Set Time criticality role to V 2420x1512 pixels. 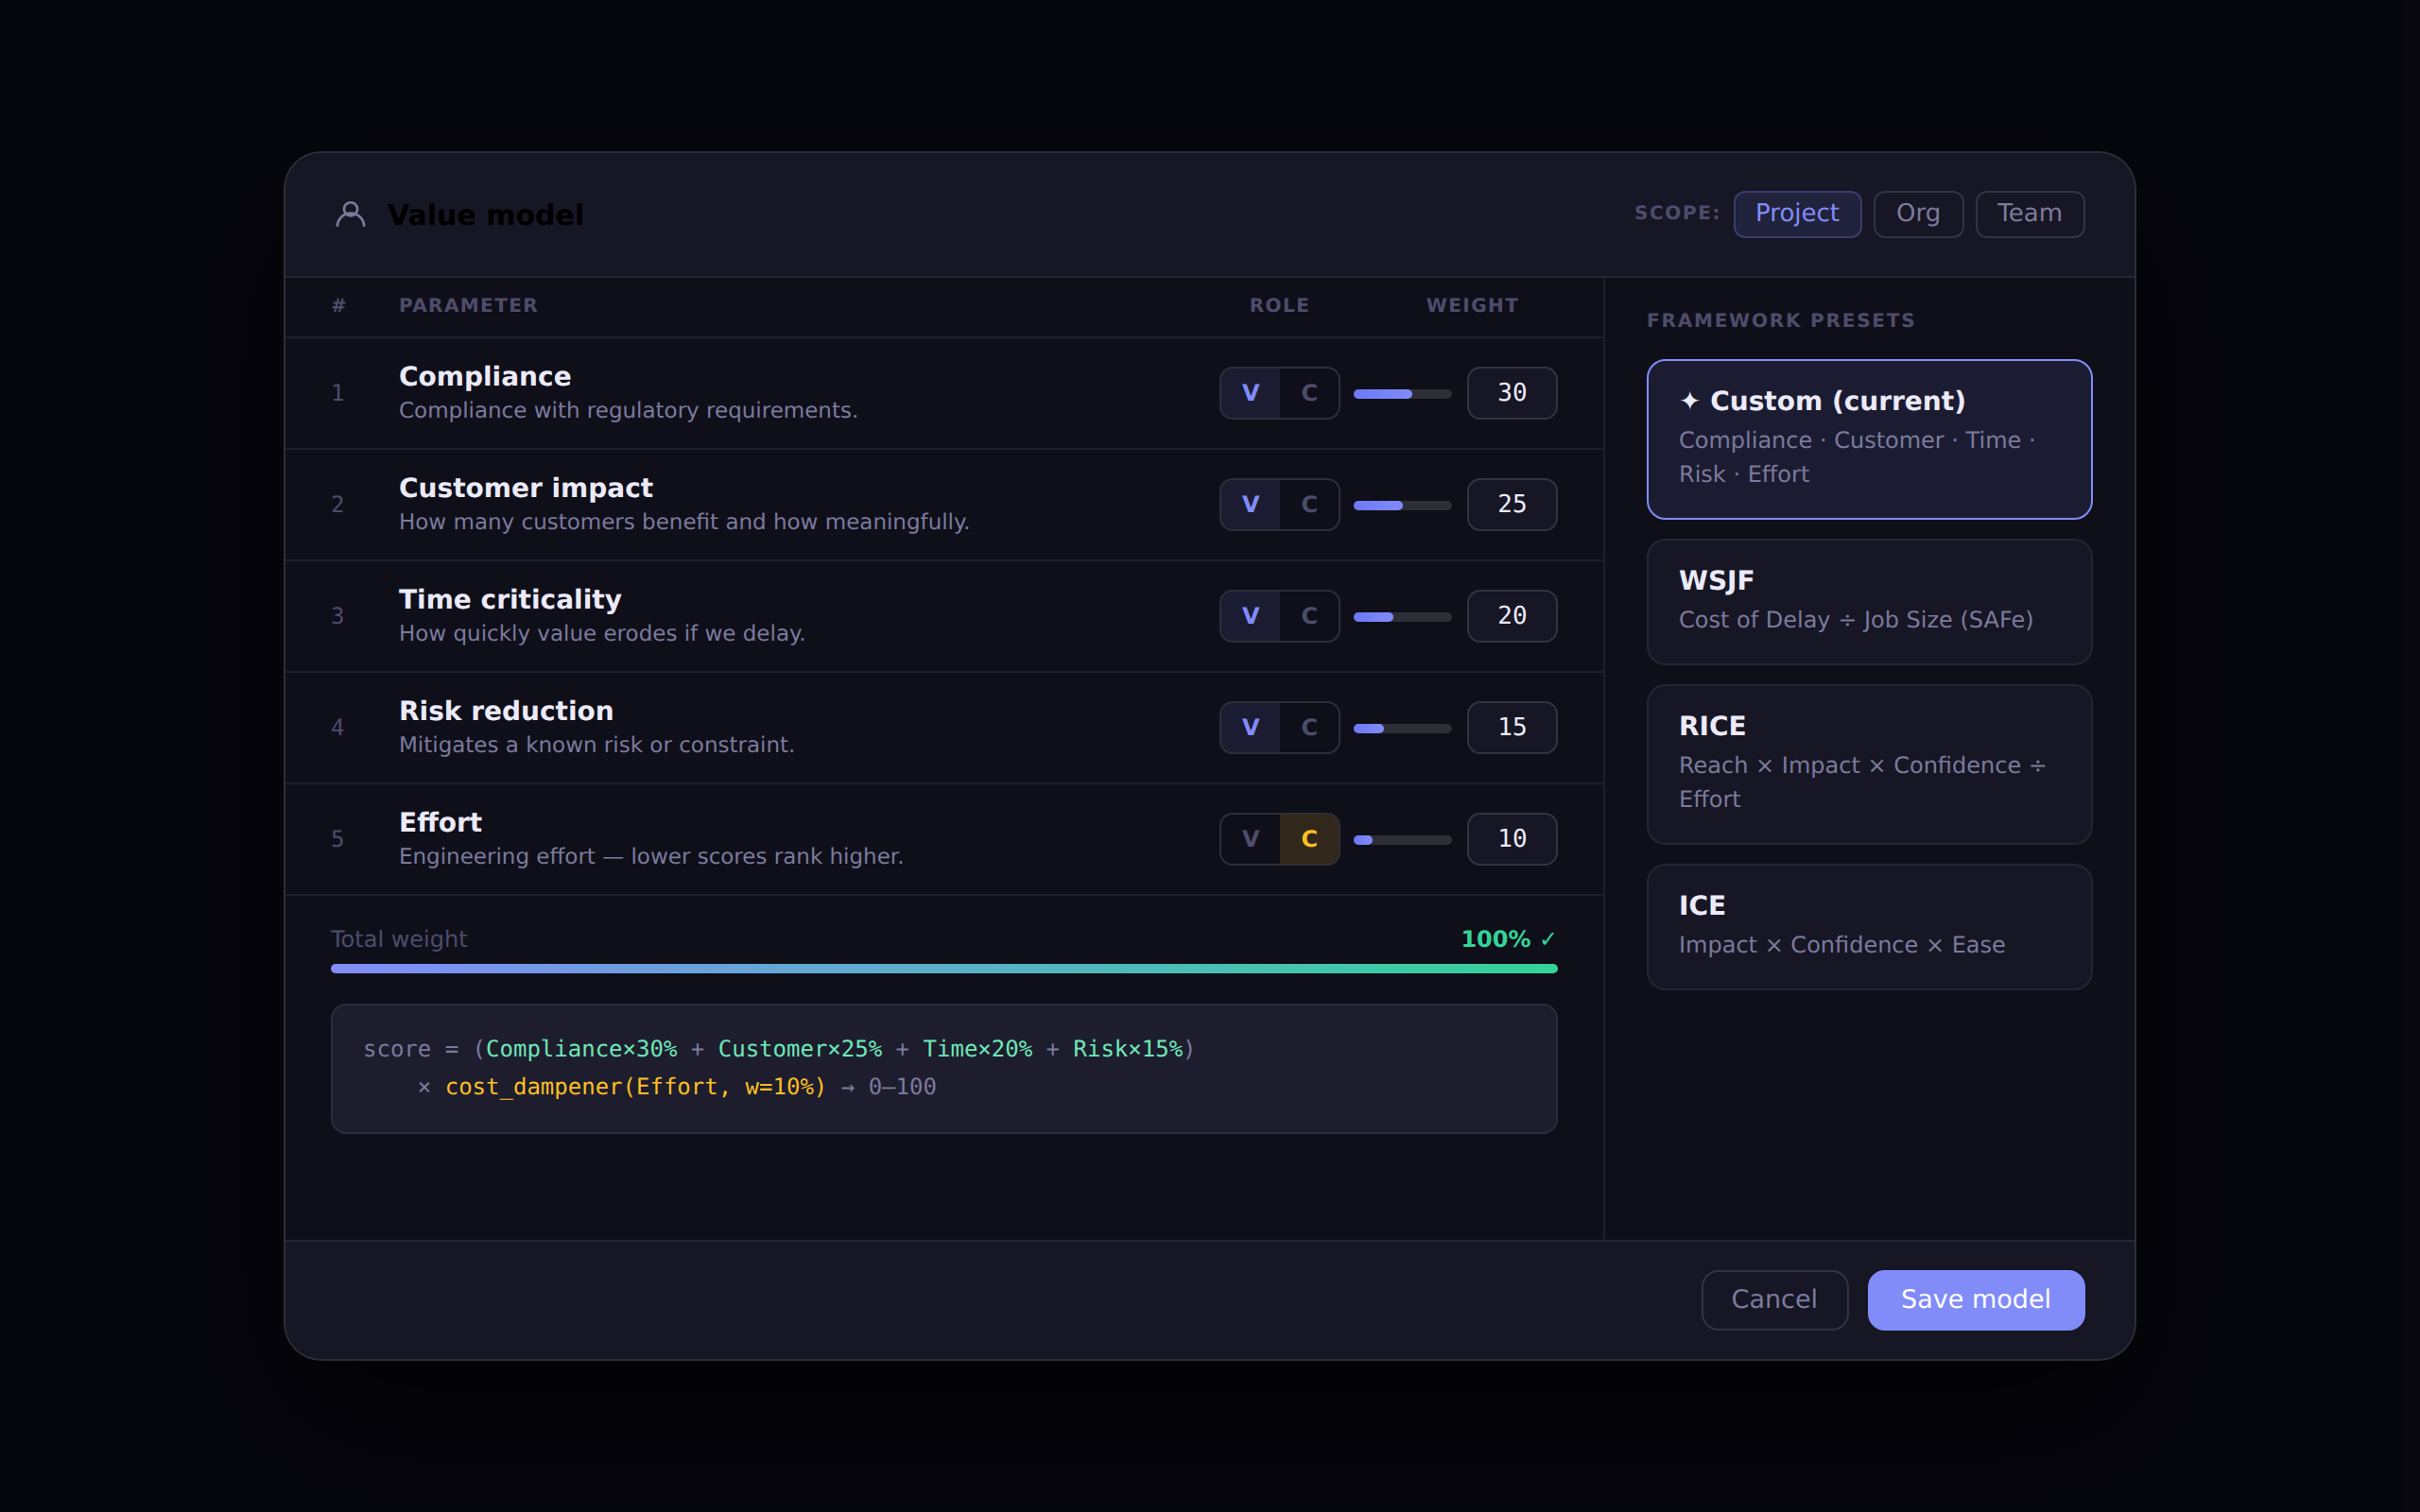click(x=1250, y=616)
